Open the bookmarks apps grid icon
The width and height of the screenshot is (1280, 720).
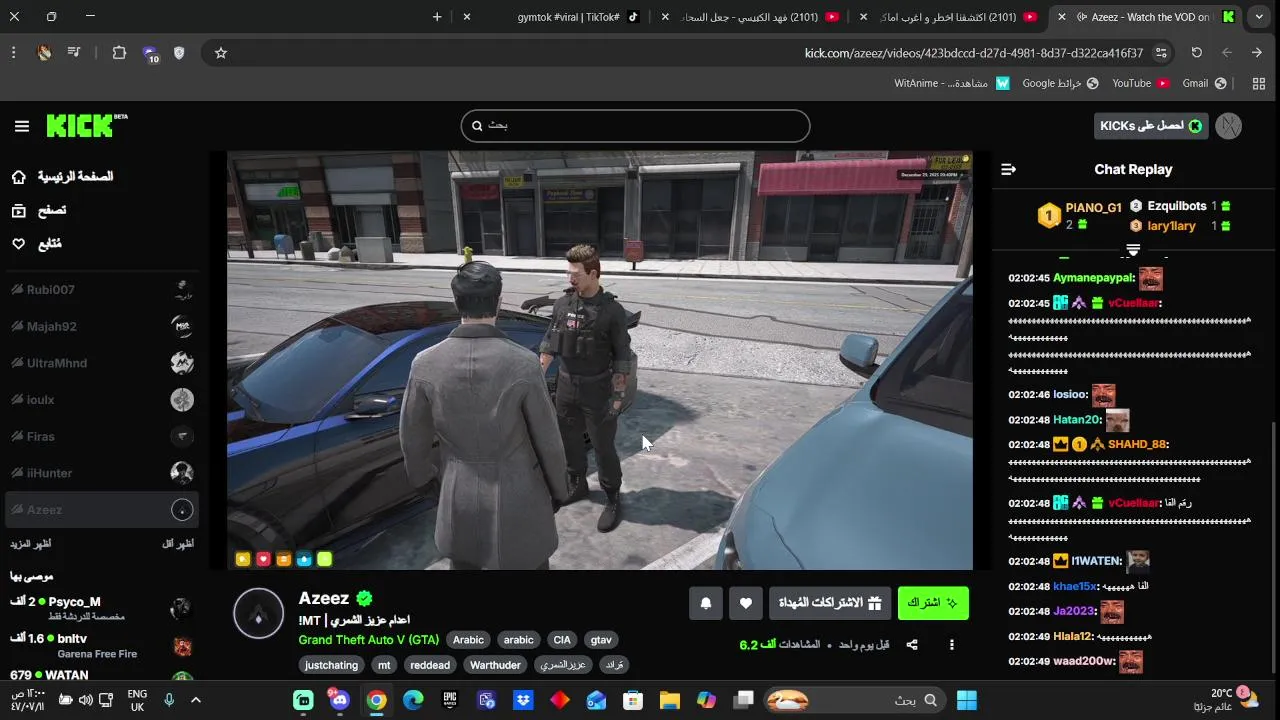click(1259, 84)
